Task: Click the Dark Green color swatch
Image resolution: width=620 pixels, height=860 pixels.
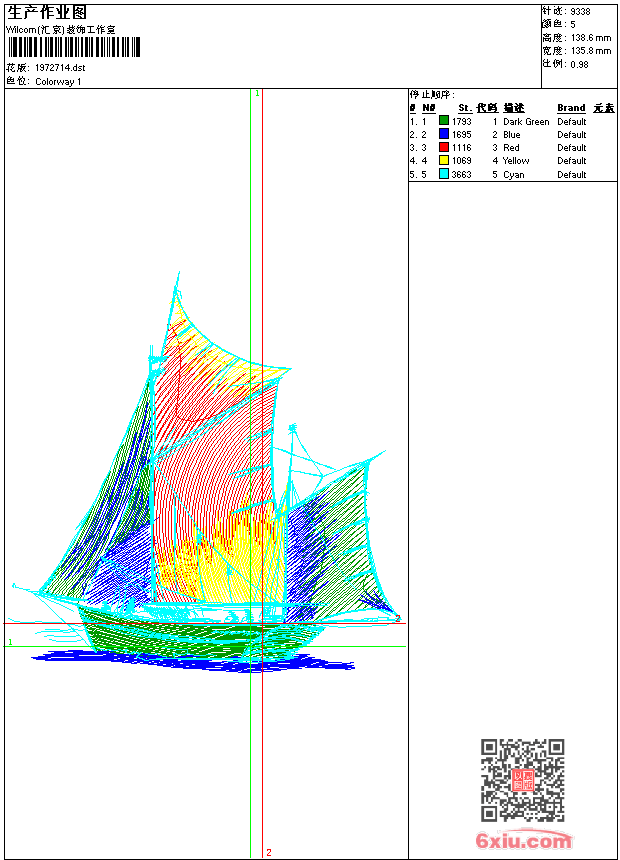Action: [x=443, y=121]
